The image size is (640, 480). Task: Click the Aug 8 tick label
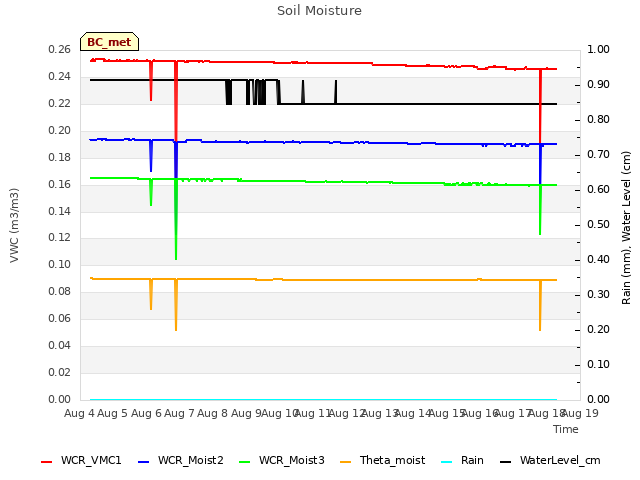point(213,413)
